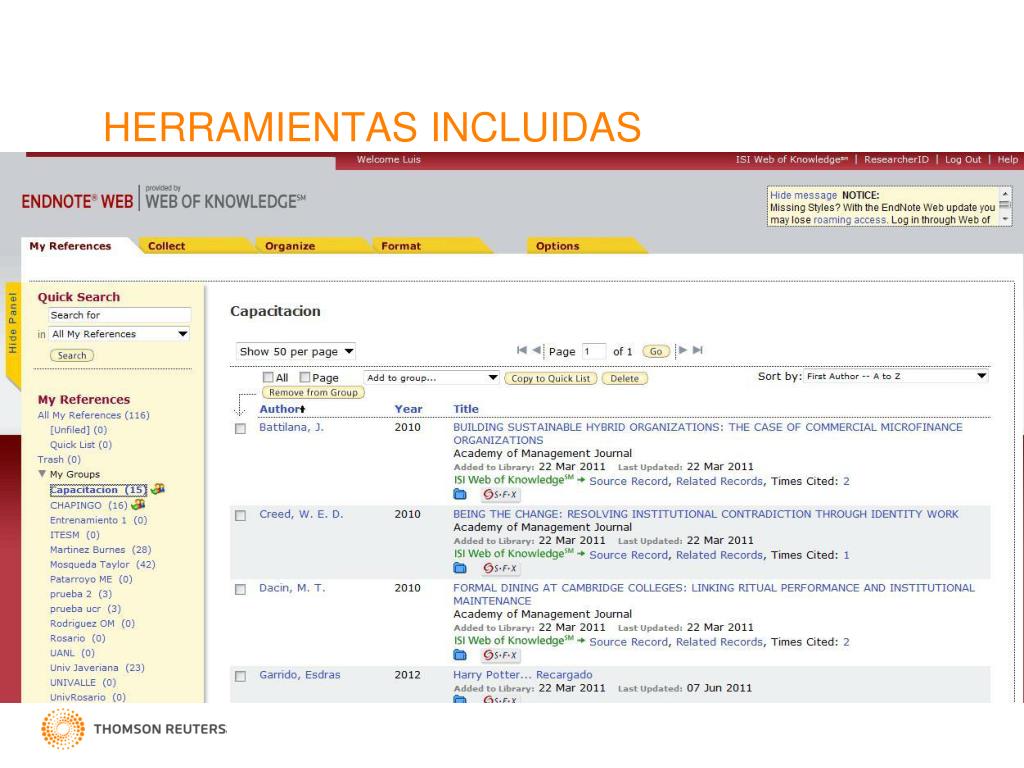The width and height of the screenshot is (1024, 768).
Task: Open the folder icon in the Dacin record
Action: [x=460, y=655]
